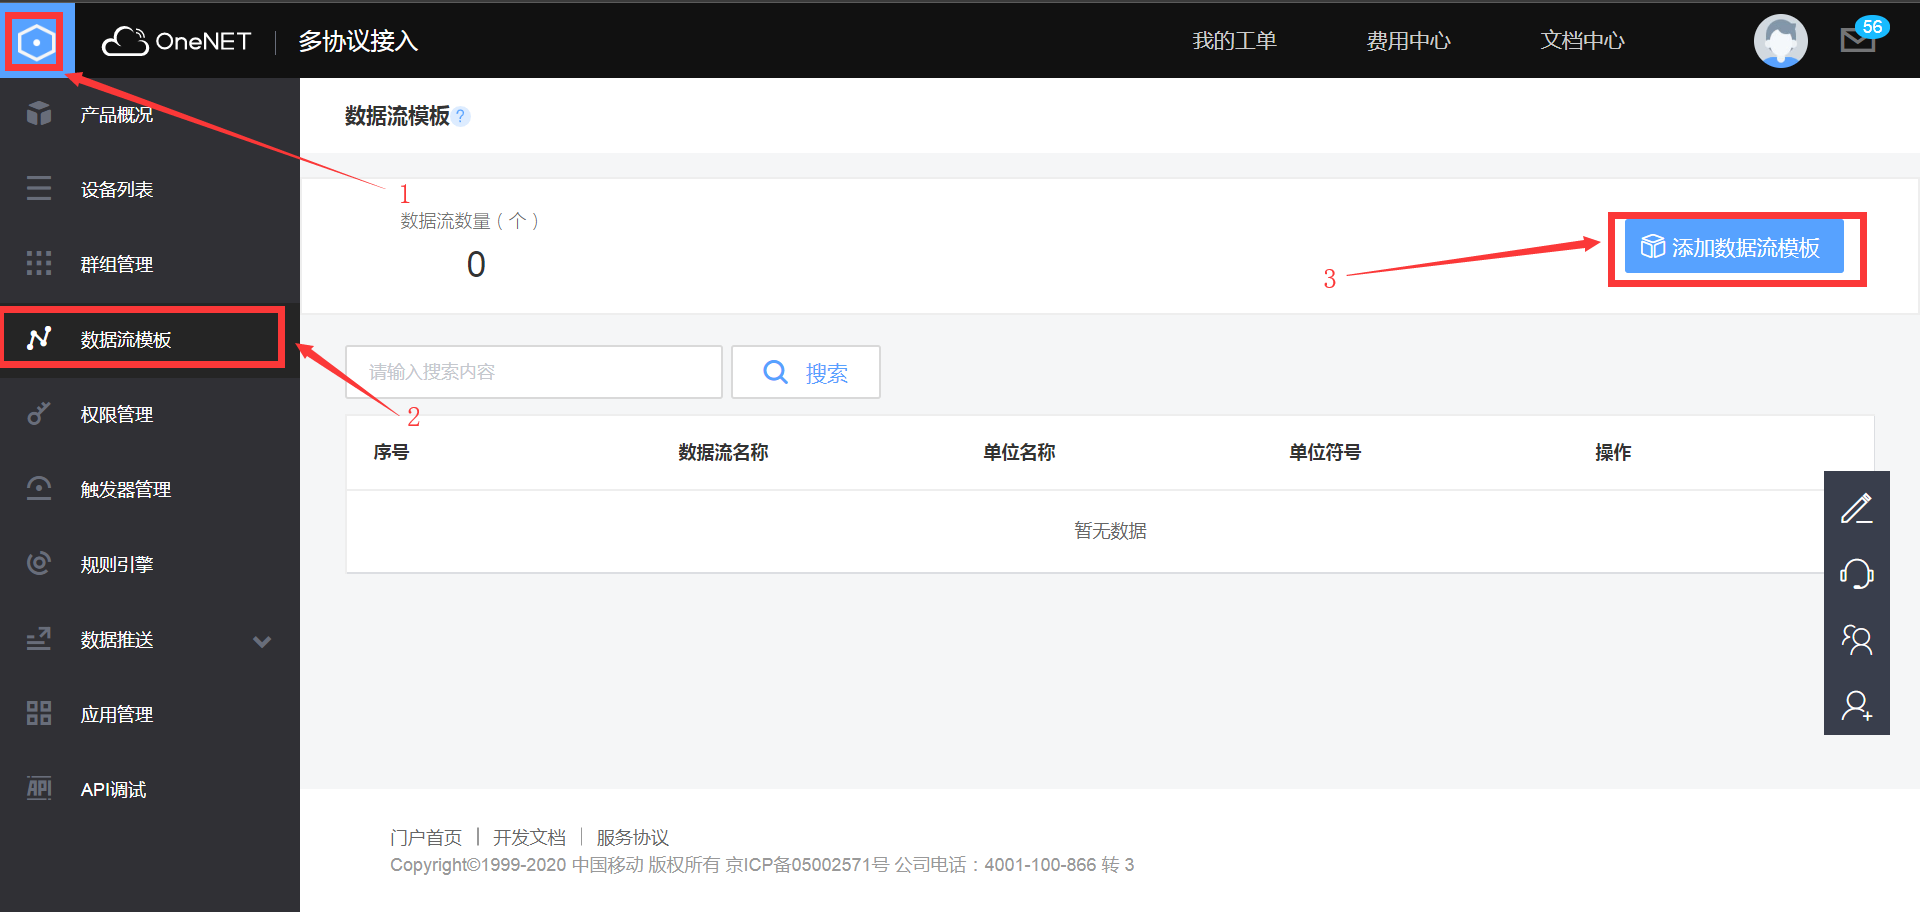Focus the 请输入搜索内容 search field
The height and width of the screenshot is (912, 1920).
click(534, 372)
